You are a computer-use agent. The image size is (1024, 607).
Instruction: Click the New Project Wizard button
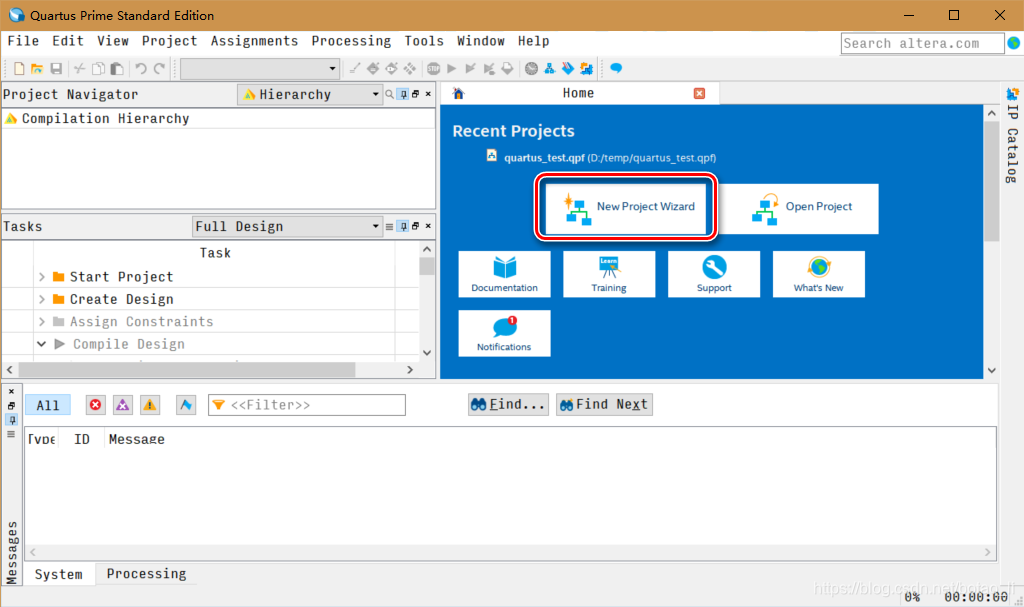point(626,207)
